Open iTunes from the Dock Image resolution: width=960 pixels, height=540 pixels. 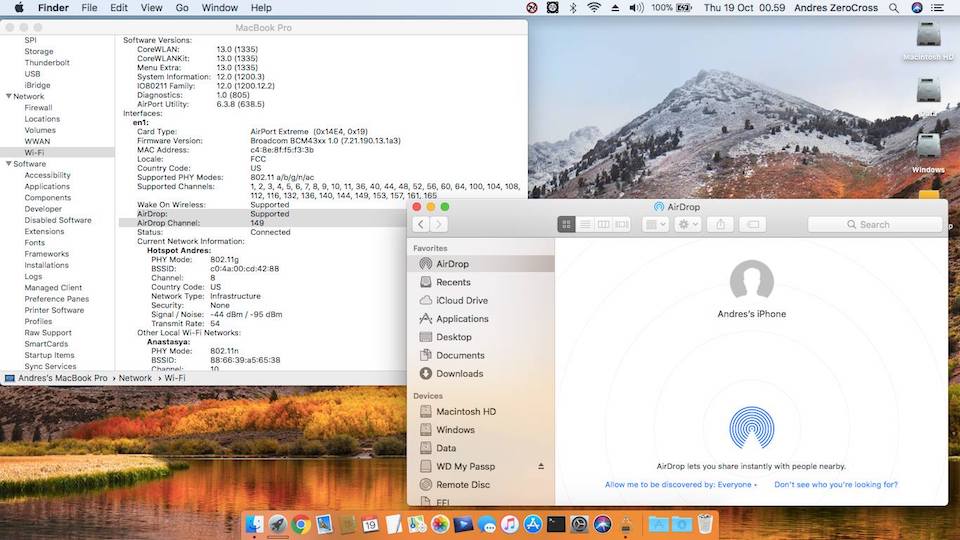click(509, 524)
